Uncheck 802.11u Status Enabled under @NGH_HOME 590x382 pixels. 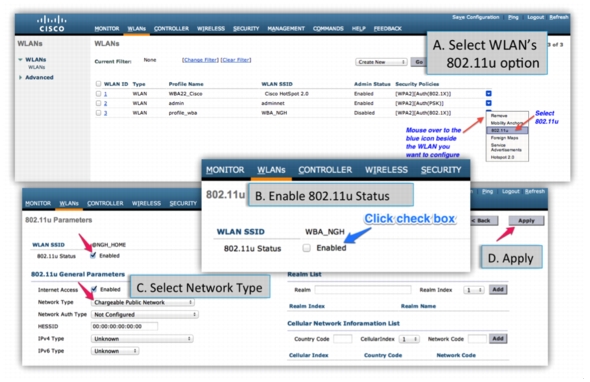[93, 256]
